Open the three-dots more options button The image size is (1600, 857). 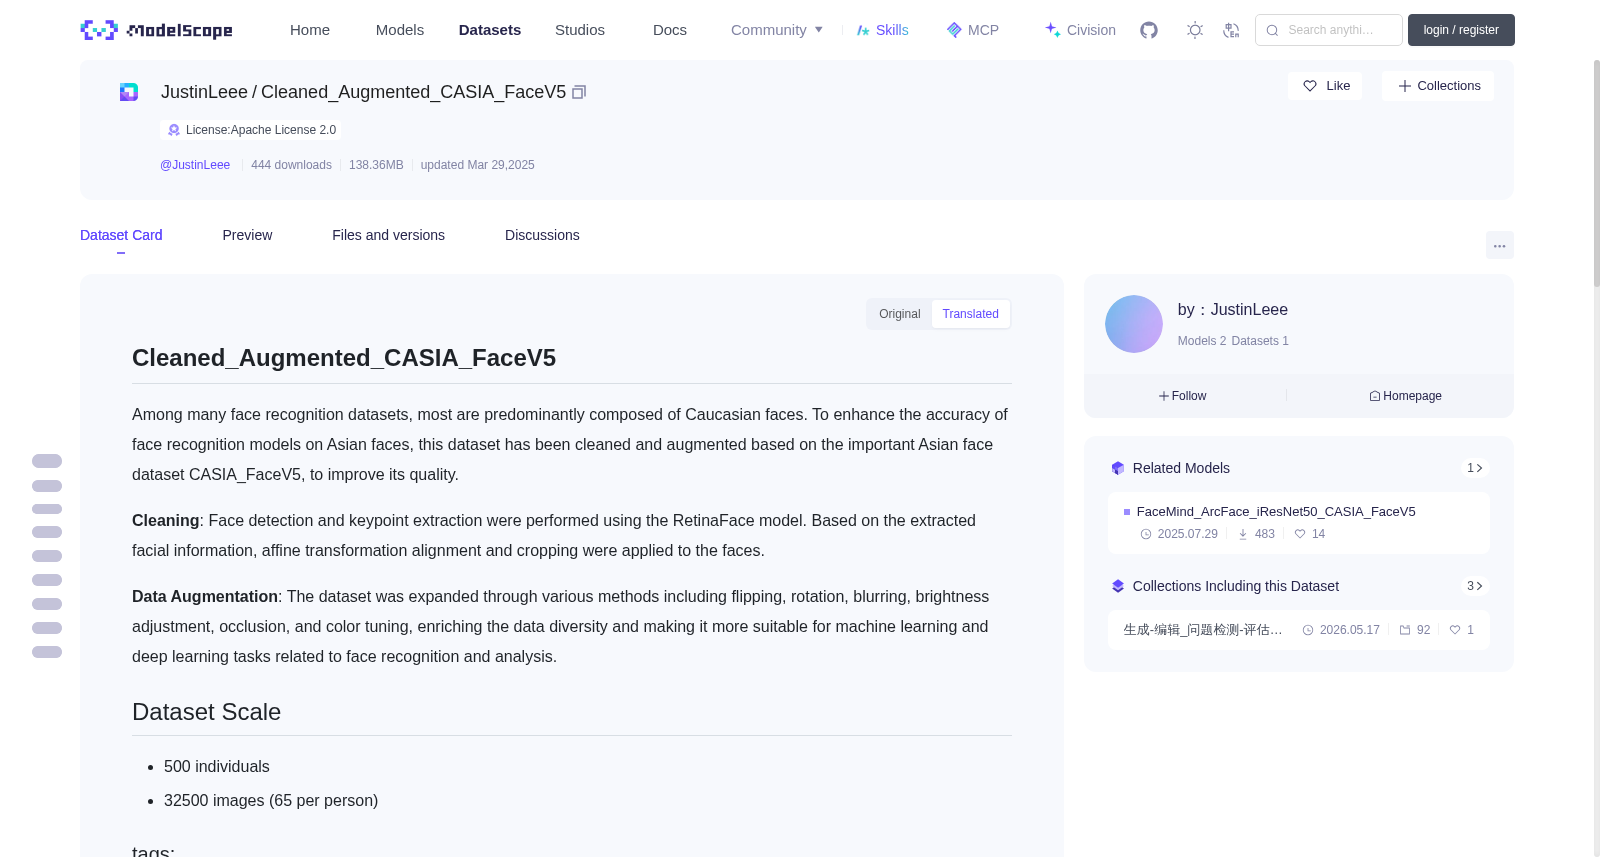[x=1499, y=245]
